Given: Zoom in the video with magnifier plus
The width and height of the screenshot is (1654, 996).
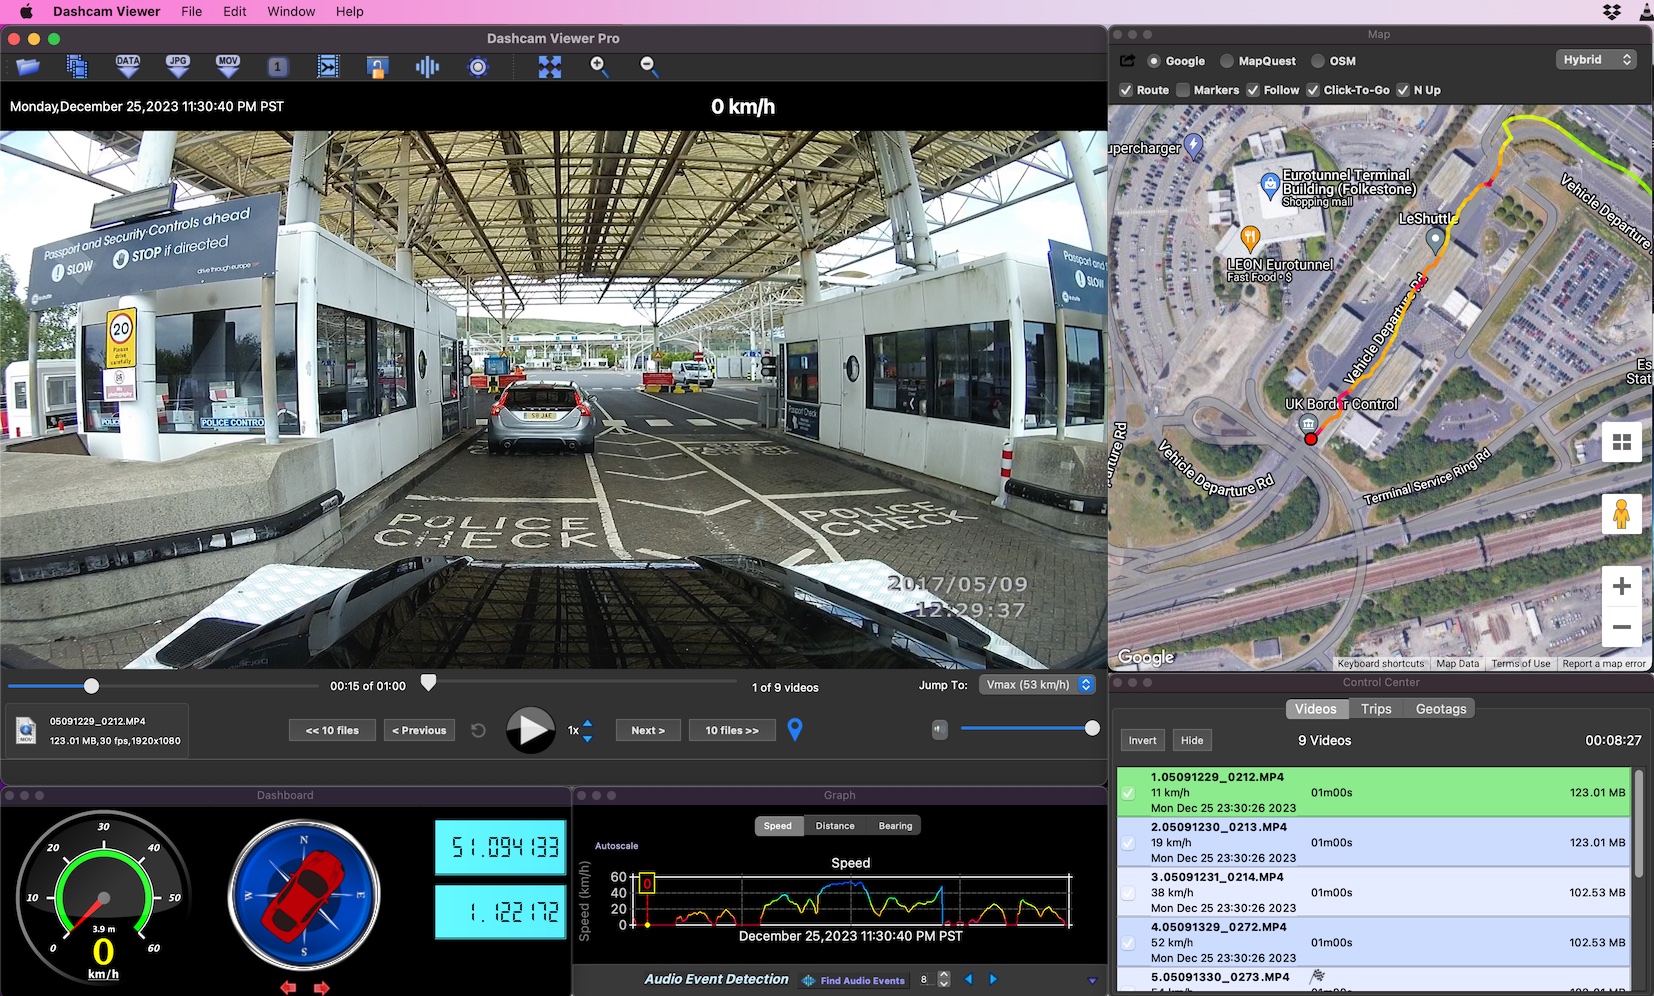Looking at the screenshot, I should pyautogui.click(x=599, y=67).
